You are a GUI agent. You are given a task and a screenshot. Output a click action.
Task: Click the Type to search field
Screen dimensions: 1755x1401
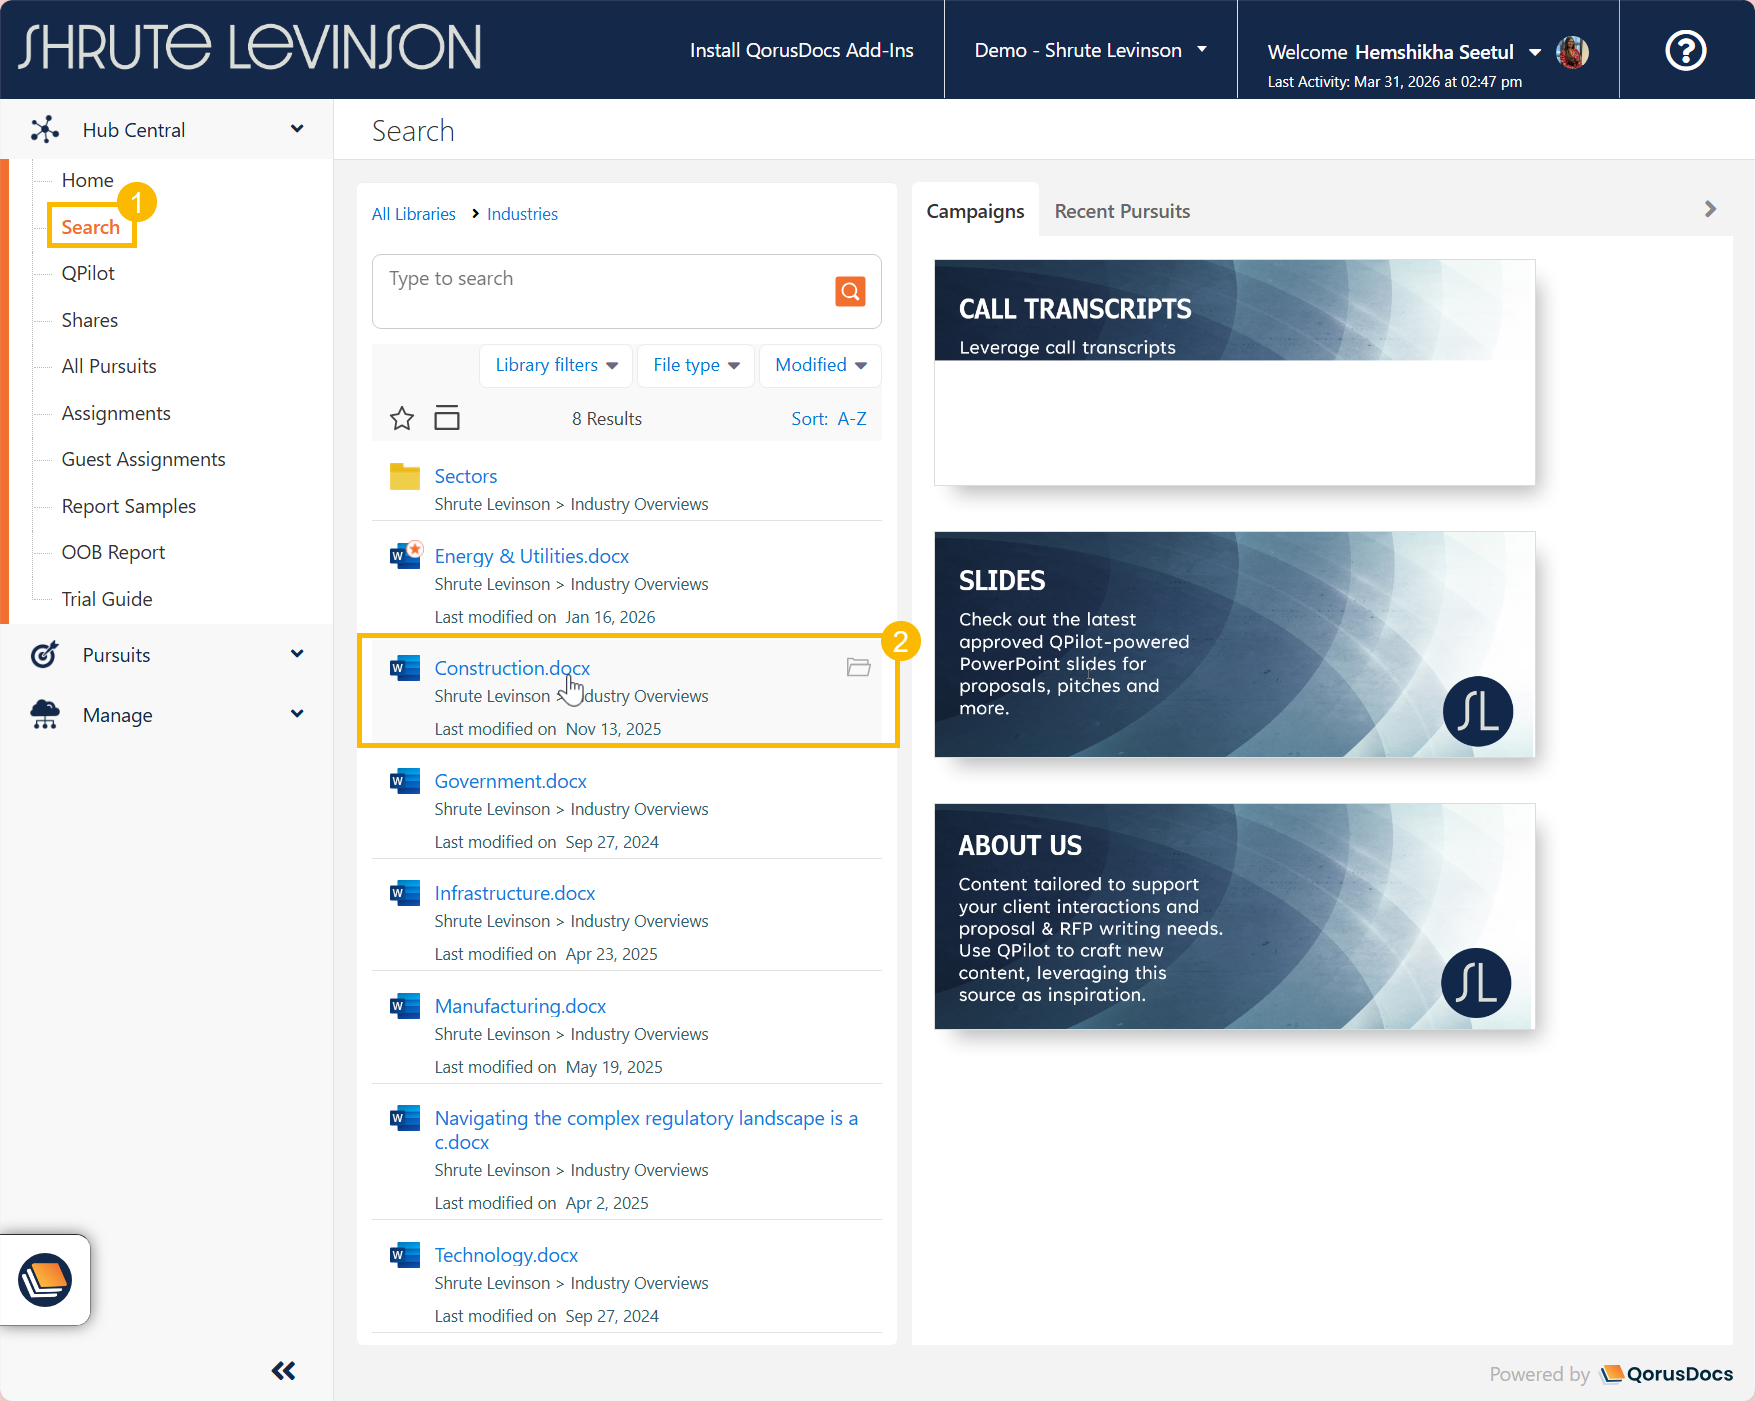(600, 280)
